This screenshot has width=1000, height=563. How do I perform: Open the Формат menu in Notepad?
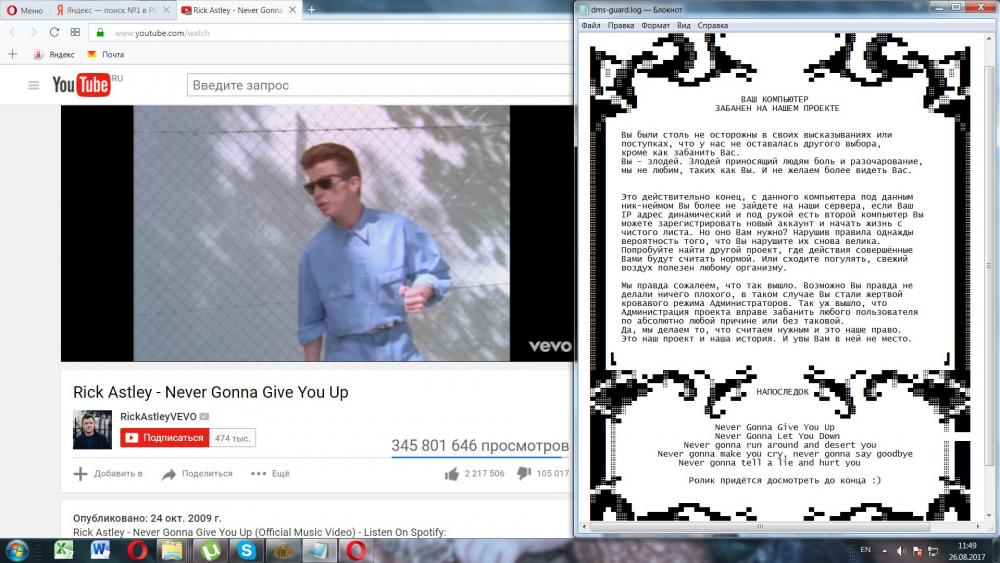(x=655, y=25)
